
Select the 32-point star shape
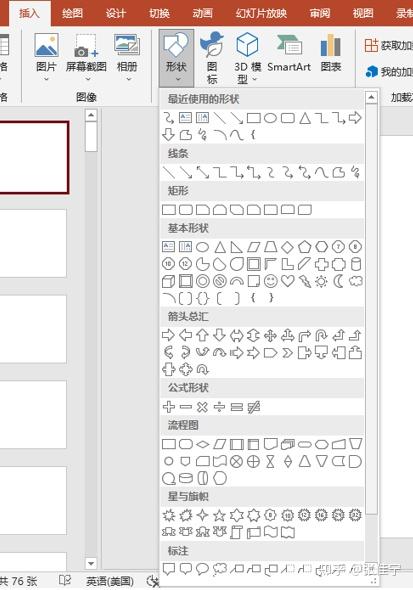[355, 515]
